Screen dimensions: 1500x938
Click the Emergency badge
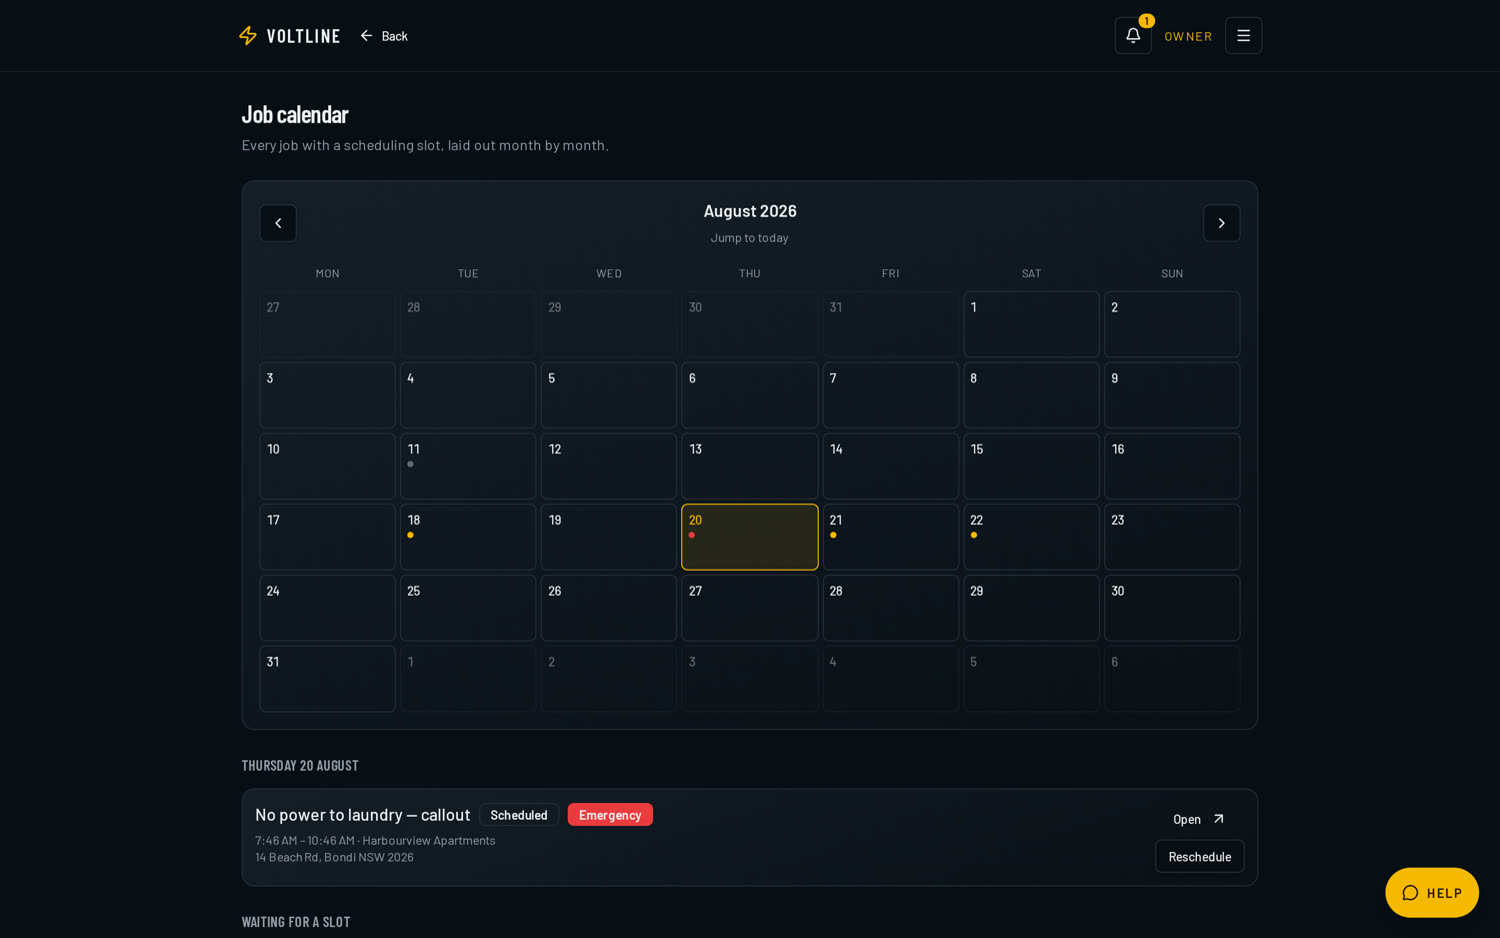click(x=610, y=815)
